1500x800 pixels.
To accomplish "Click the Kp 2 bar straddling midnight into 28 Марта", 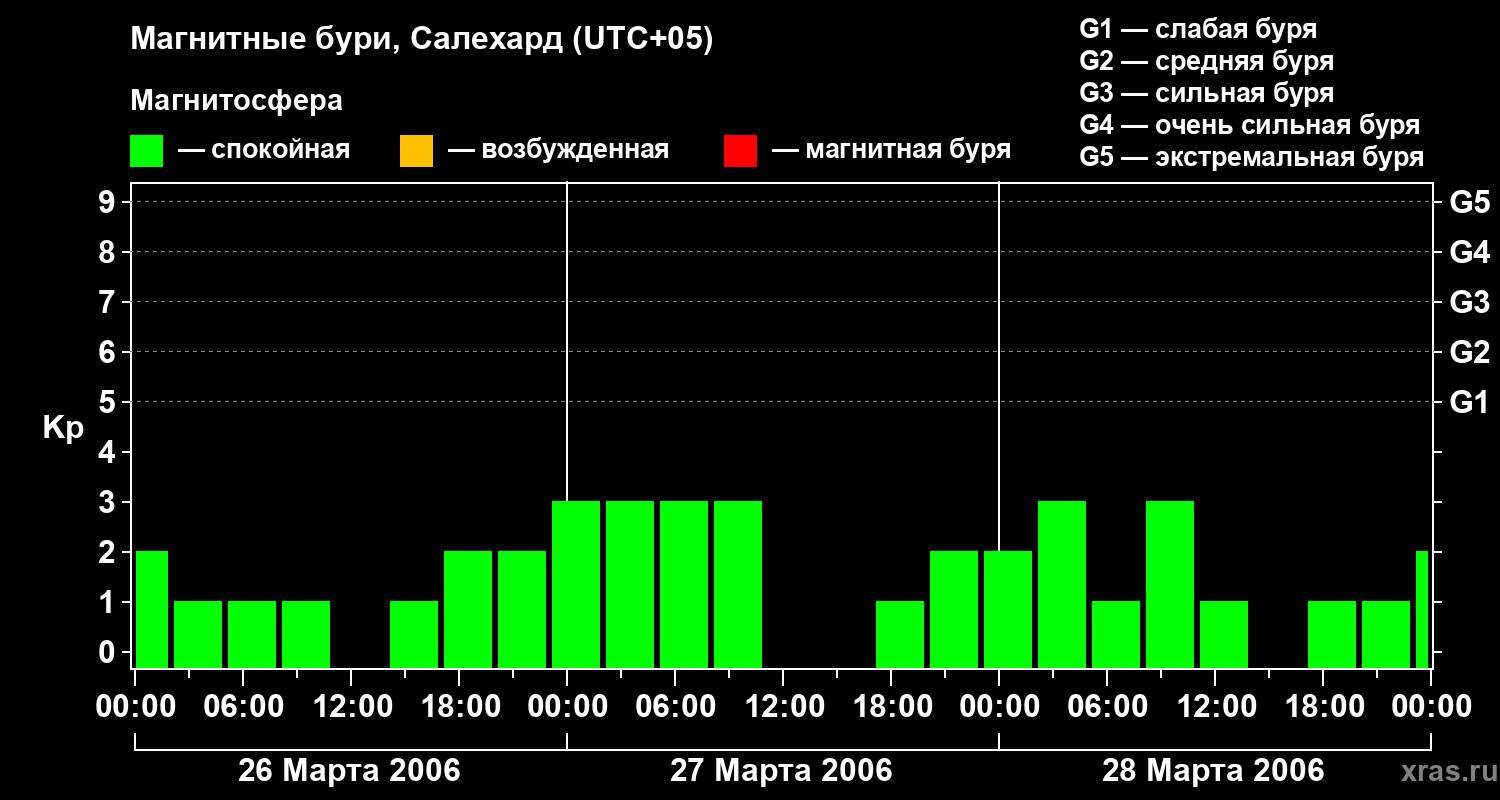I will pyautogui.click(x=1008, y=609).
